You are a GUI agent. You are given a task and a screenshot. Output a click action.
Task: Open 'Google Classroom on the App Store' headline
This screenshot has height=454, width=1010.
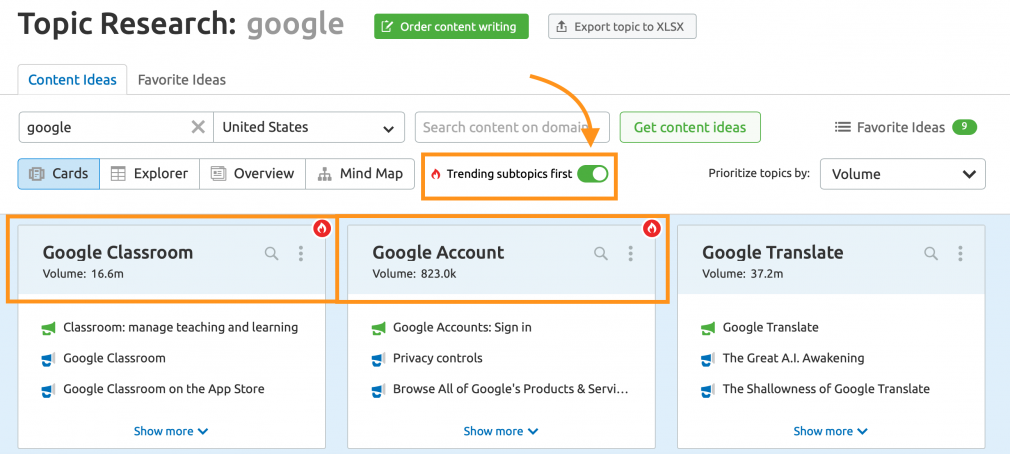coord(164,389)
